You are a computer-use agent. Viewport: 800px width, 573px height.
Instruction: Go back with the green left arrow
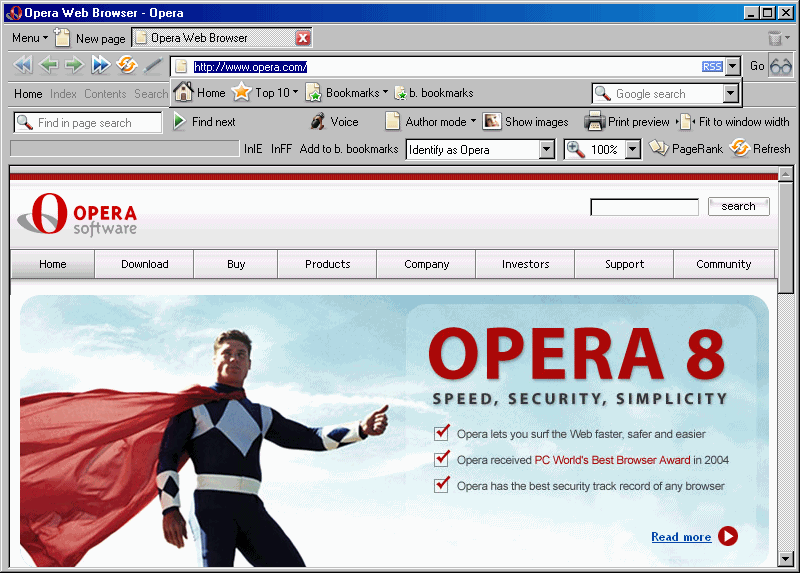point(49,65)
